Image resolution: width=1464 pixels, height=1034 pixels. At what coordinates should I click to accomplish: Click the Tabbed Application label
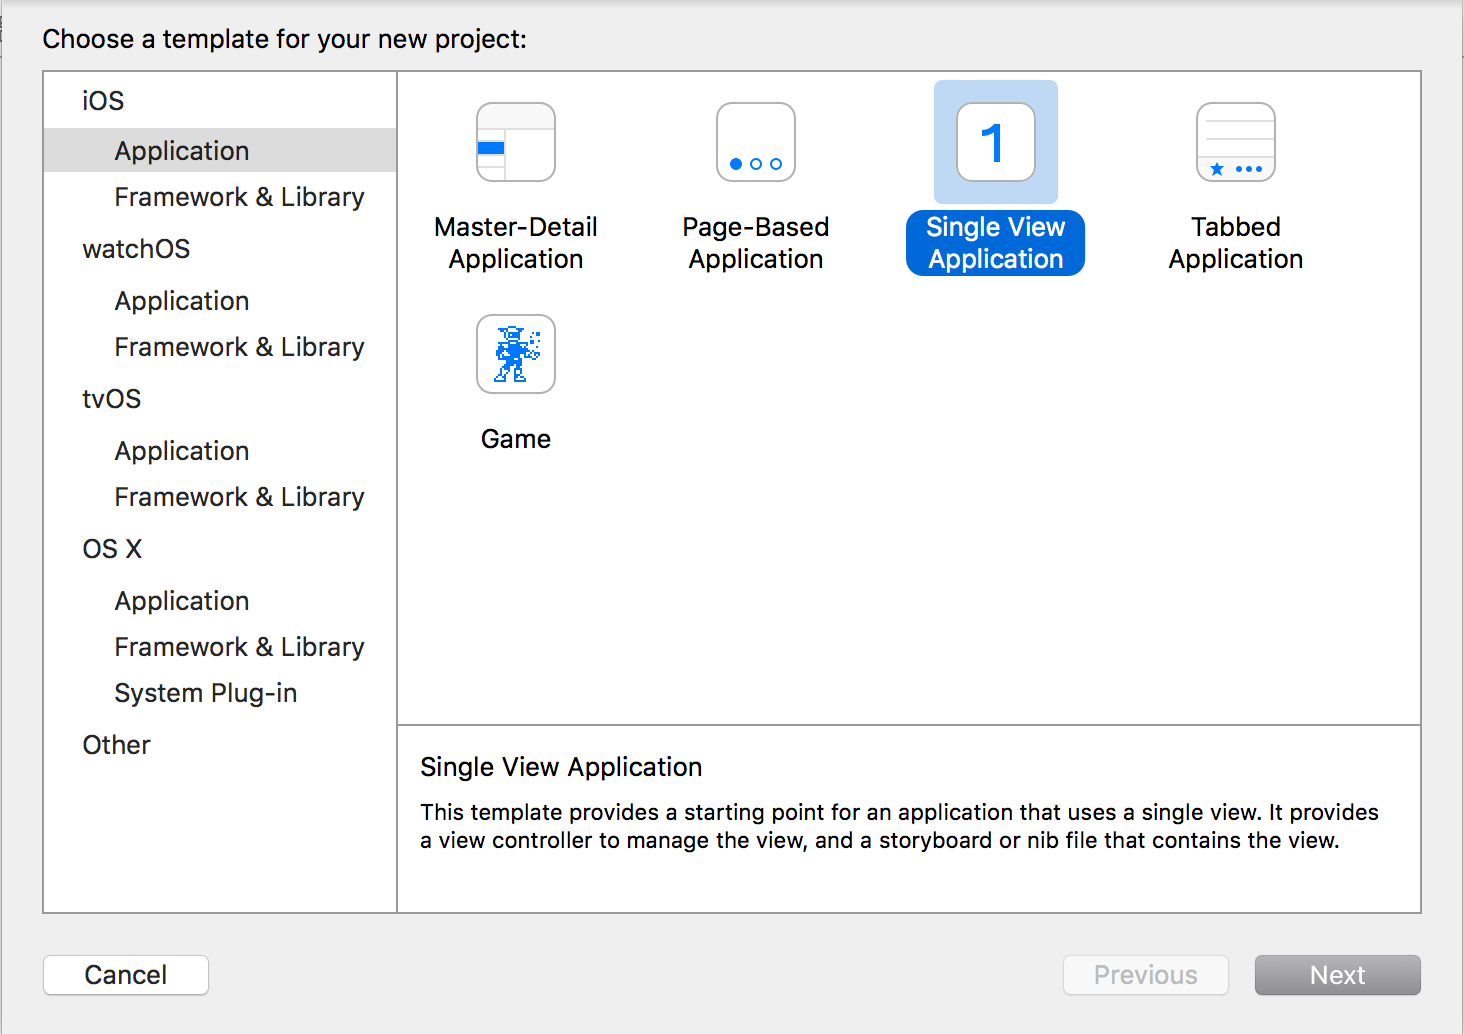click(x=1236, y=243)
